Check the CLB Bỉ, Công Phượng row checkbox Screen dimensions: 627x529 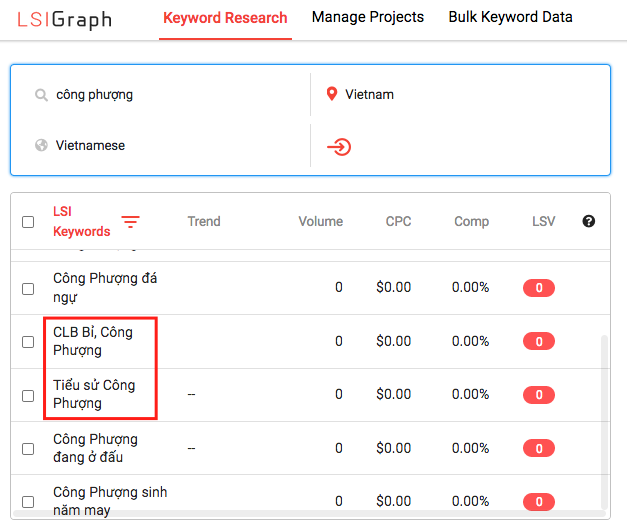pos(28,342)
